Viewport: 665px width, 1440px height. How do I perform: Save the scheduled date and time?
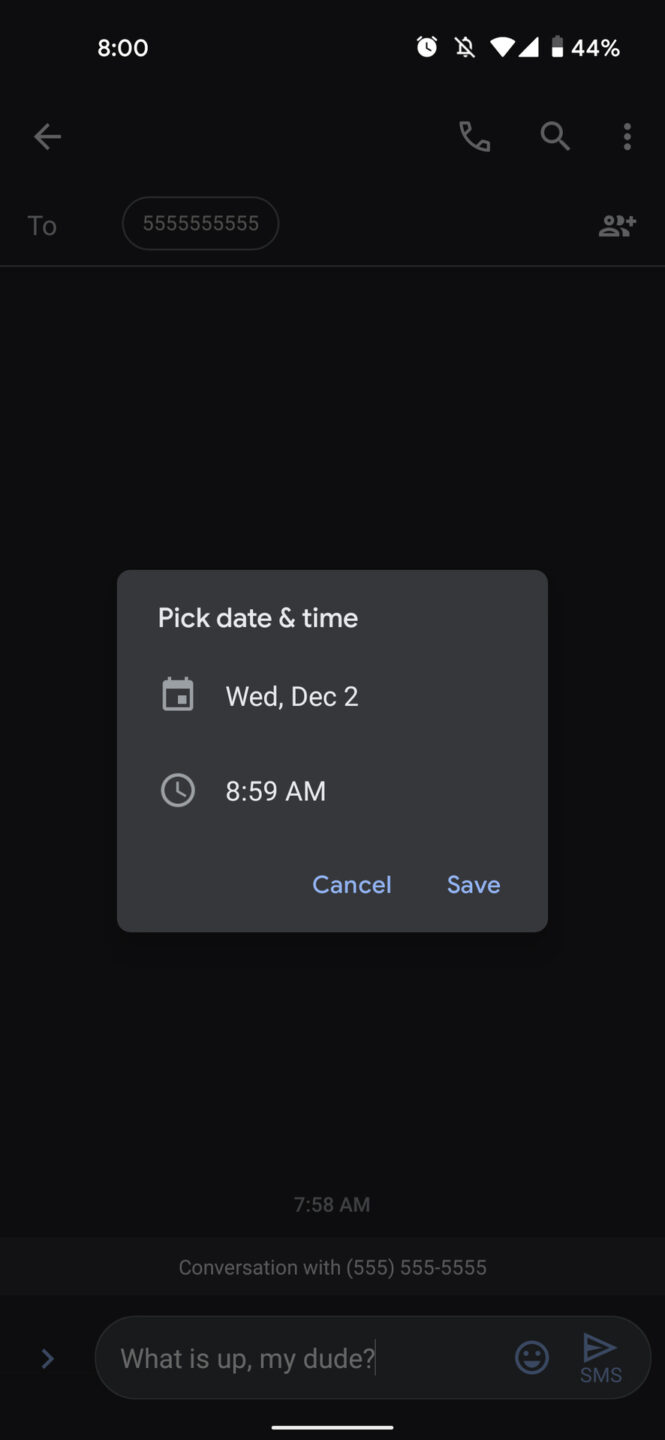(x=473, y=884)
